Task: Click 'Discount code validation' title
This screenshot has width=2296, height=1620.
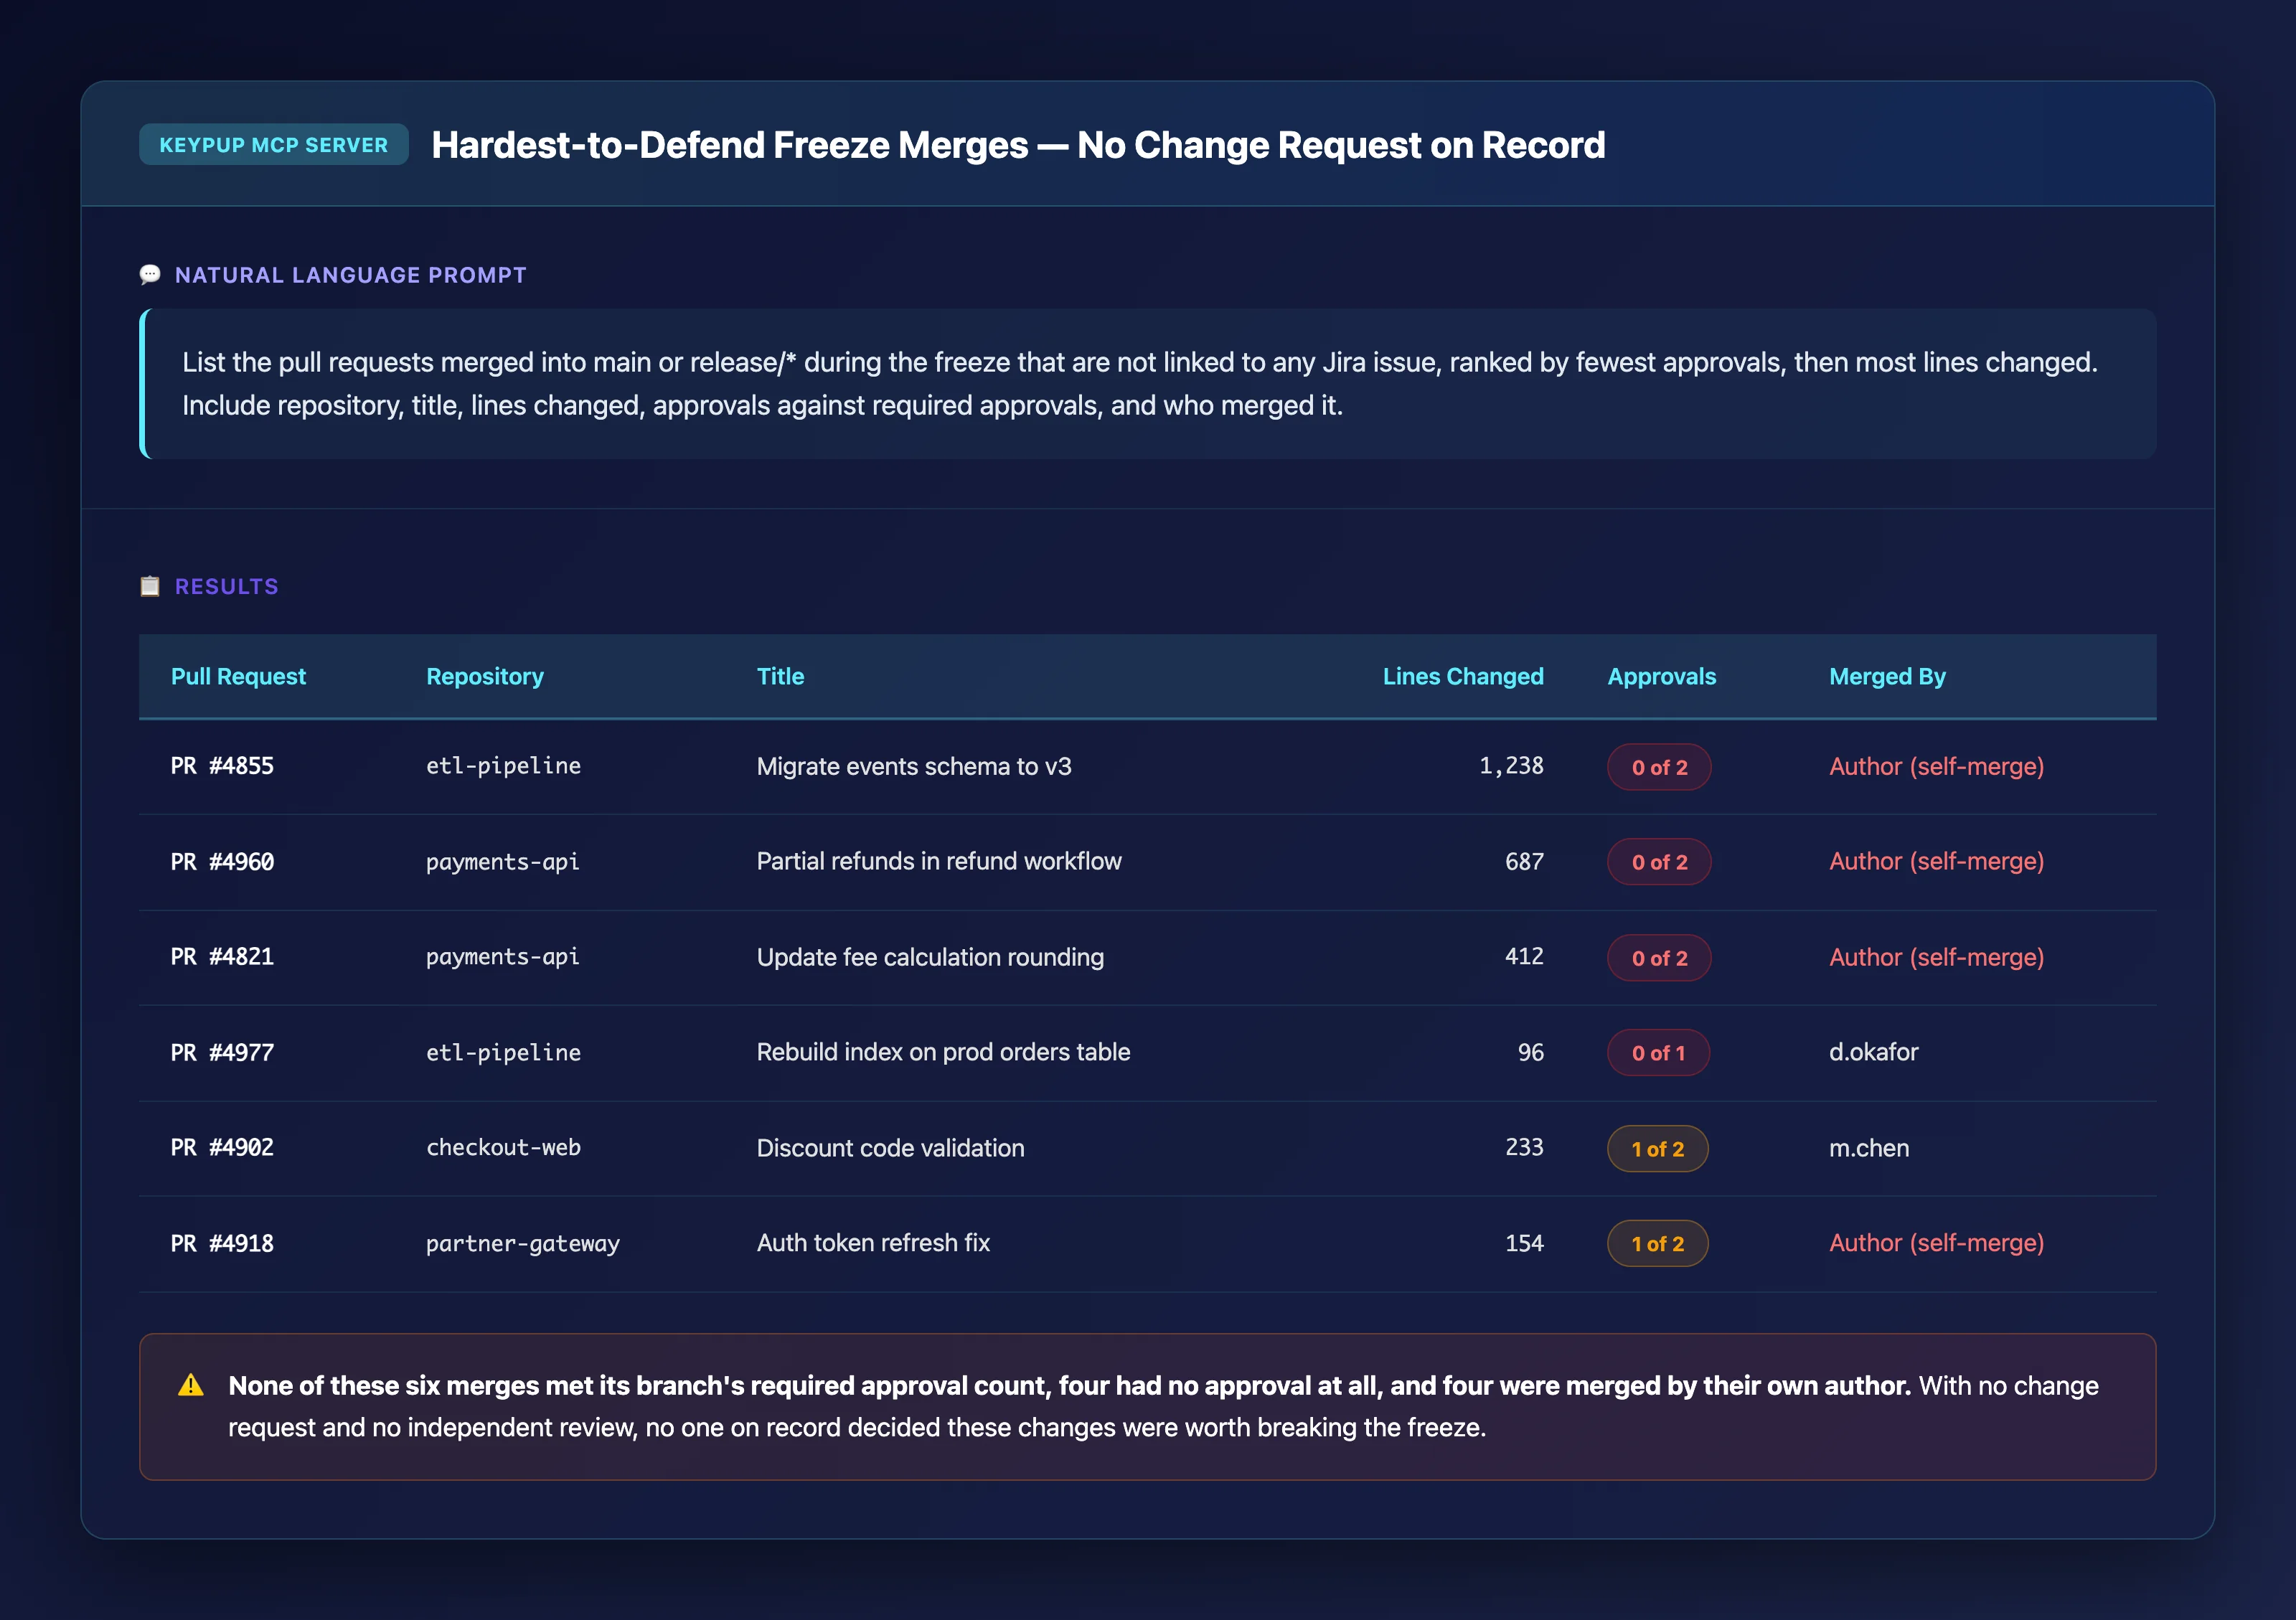Action: point(890,1148)
